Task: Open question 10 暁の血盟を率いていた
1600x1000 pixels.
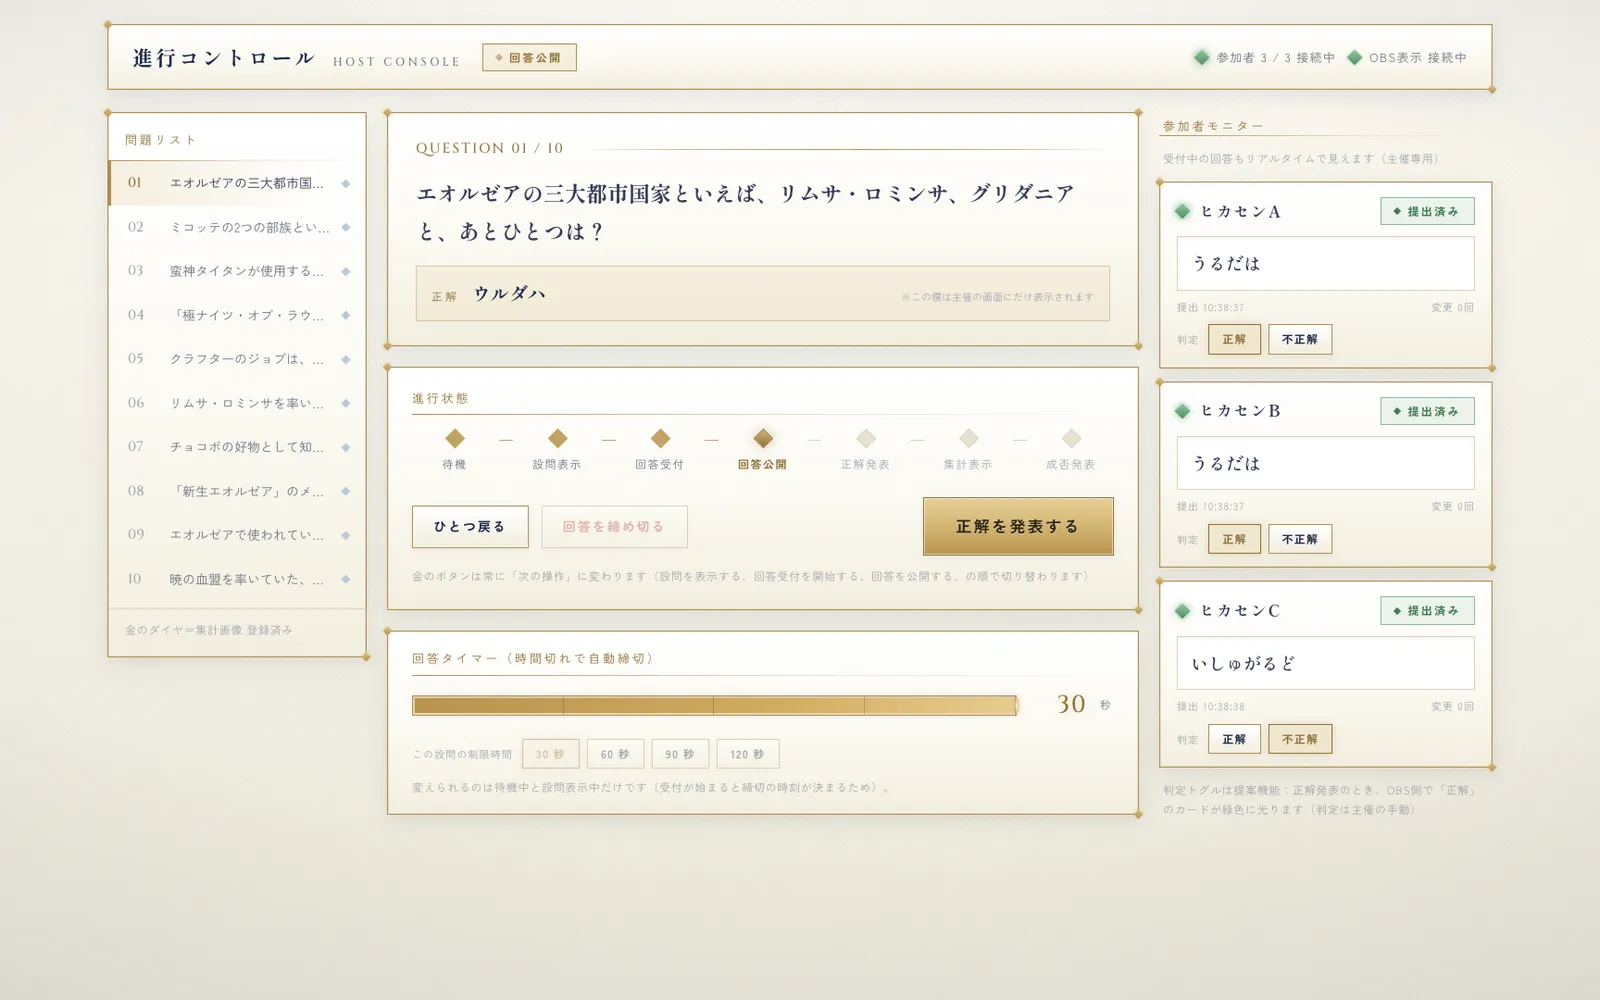Action: point(237,579)
